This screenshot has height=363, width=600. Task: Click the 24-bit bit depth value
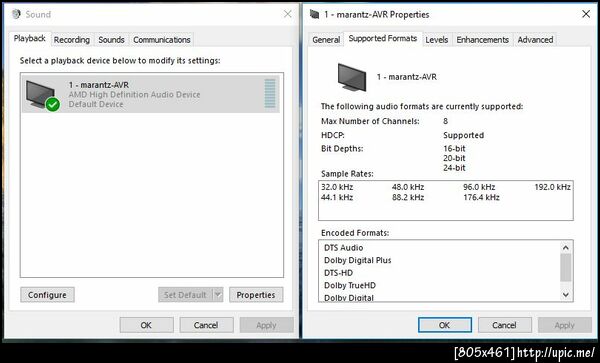click(454, 168)
